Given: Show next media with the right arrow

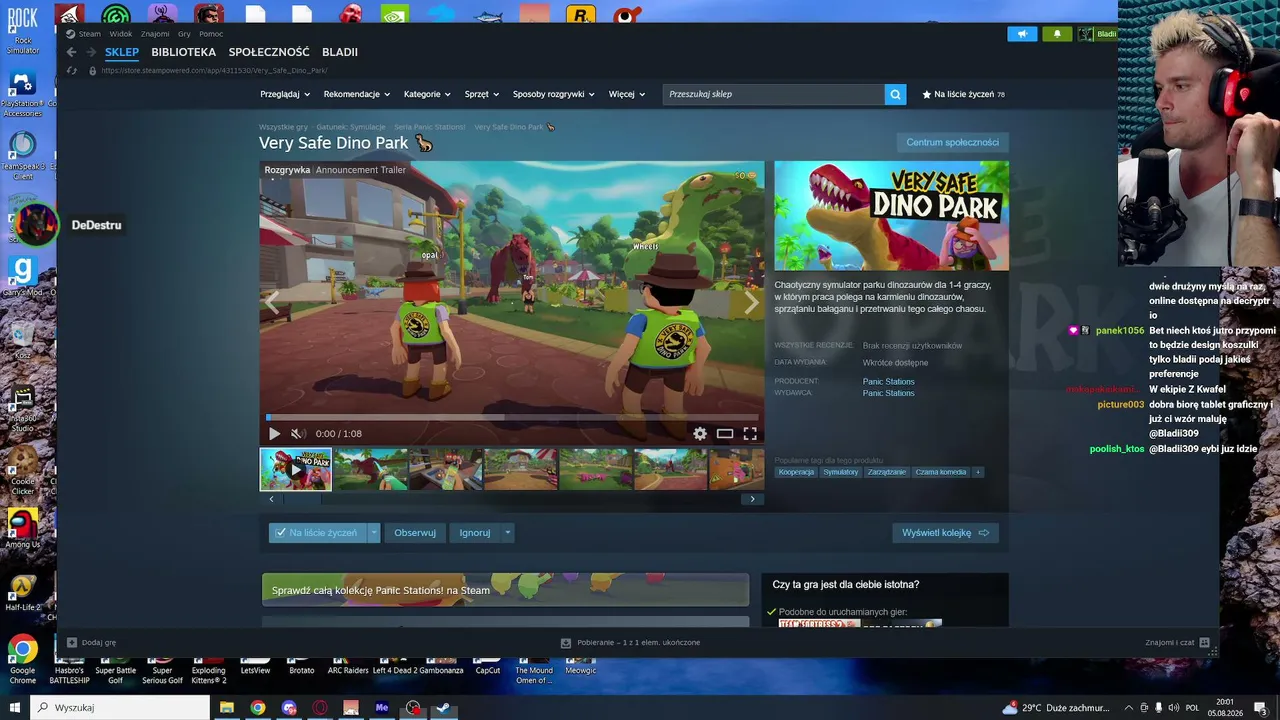Looking at the screenshot, I should point(751,304).
